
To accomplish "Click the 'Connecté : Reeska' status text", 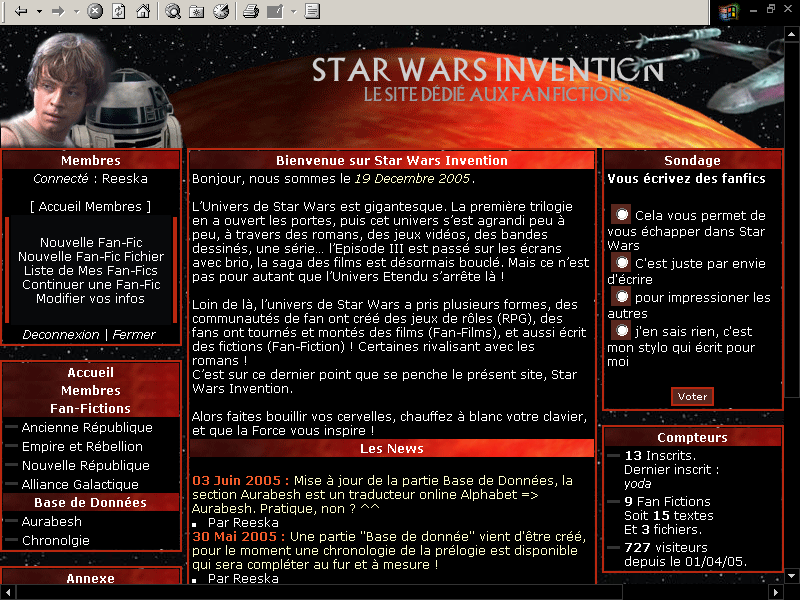I will coord(90,179).
